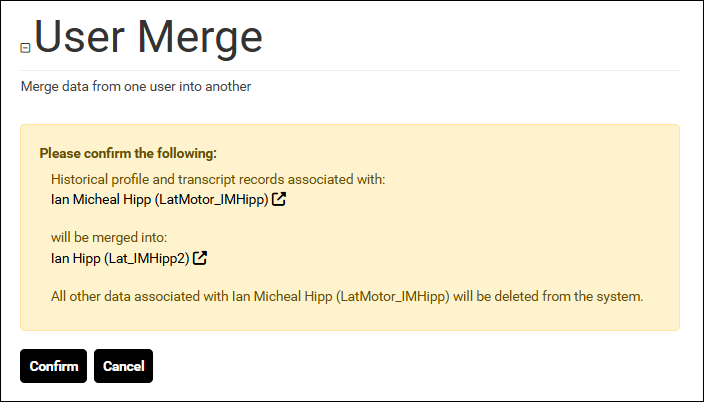This screenshot has height=402, width=704.
Task: Launch source user record via pop-out icon
Action: [279, 199]
